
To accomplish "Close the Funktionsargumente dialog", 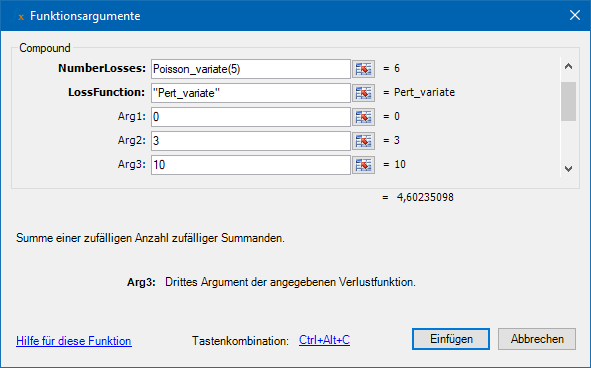I will click(575, 15).
